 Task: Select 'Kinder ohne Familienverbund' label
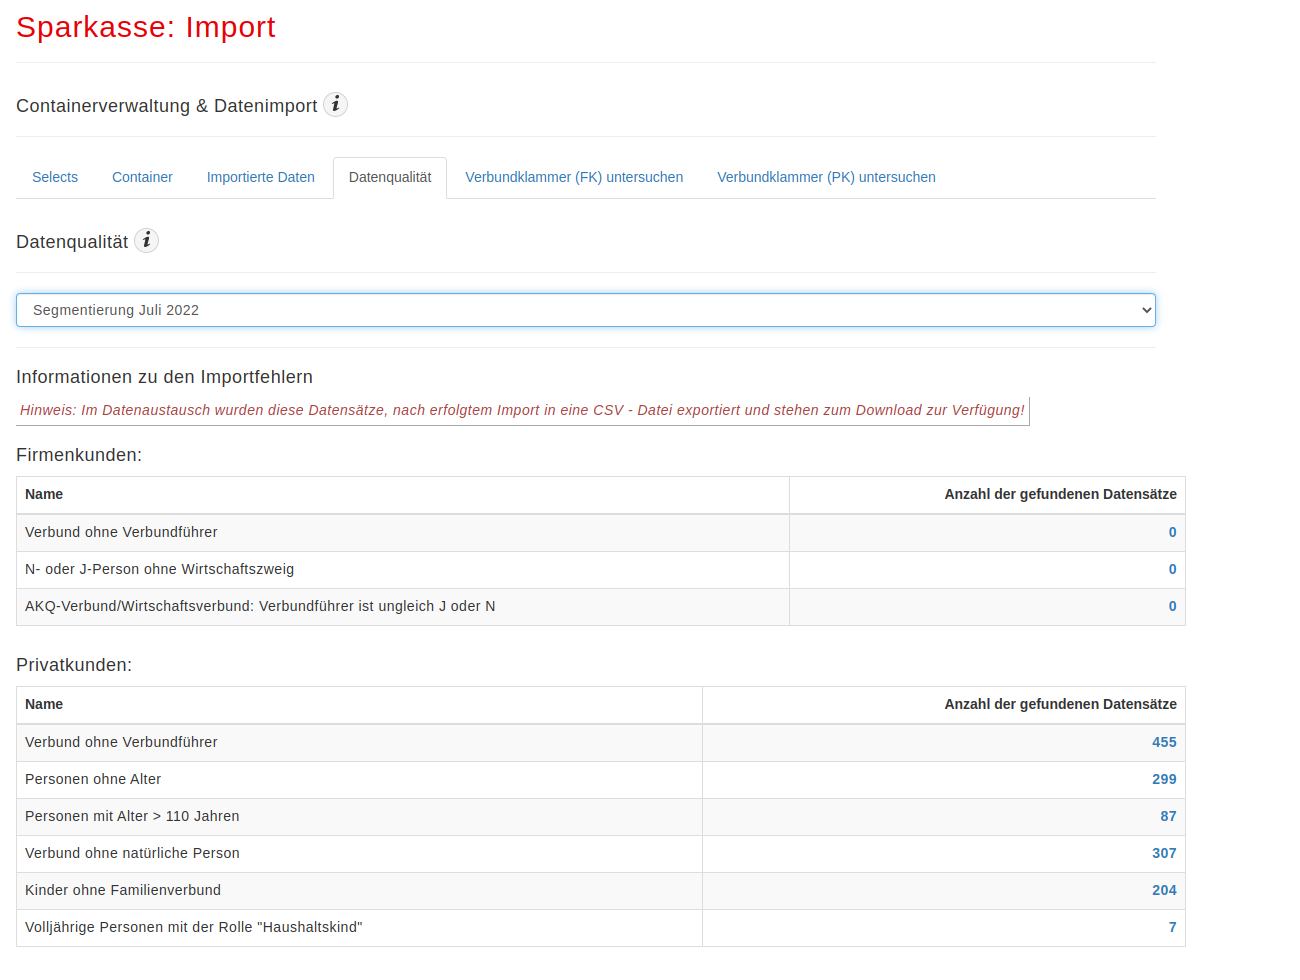click(123, 890)
